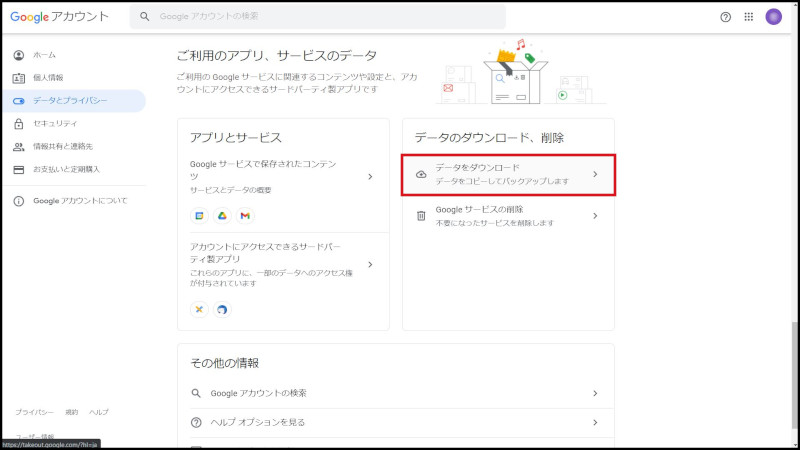Click the trash icon beside Google サービスの削除

click(421, 215)
